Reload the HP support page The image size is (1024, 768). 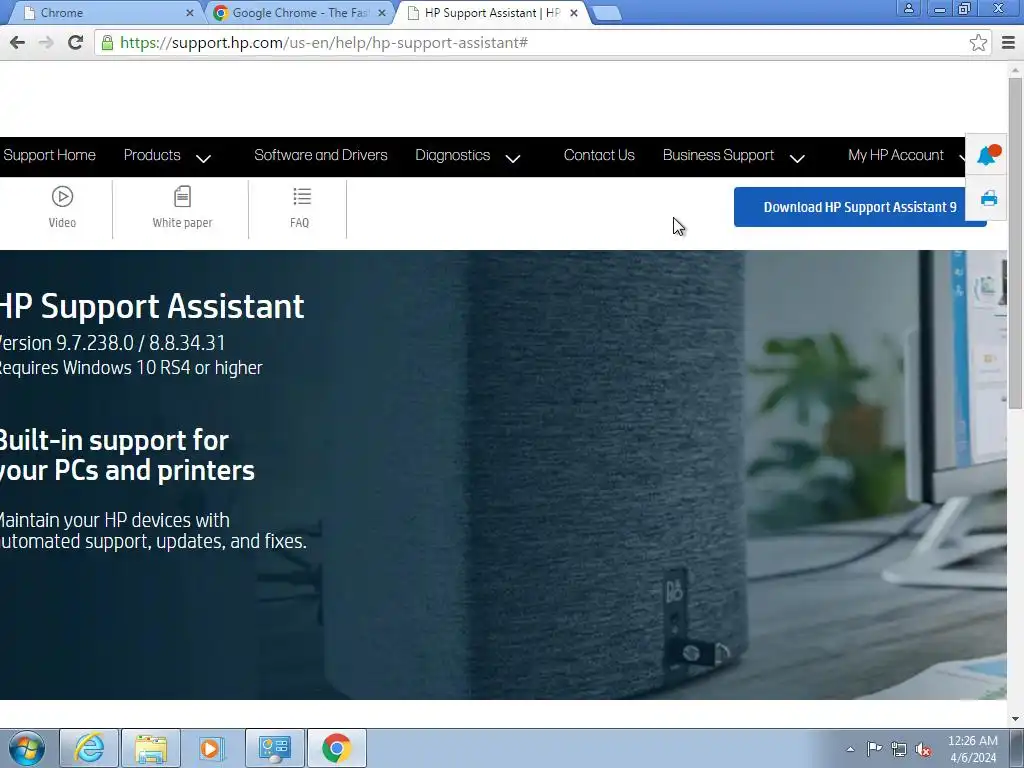point(76,42)
